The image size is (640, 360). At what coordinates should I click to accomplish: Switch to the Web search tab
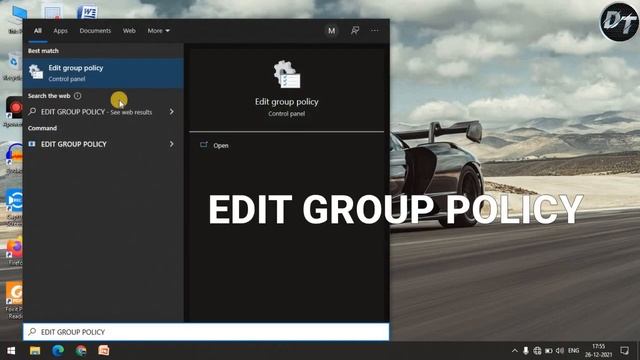(129, 31)
